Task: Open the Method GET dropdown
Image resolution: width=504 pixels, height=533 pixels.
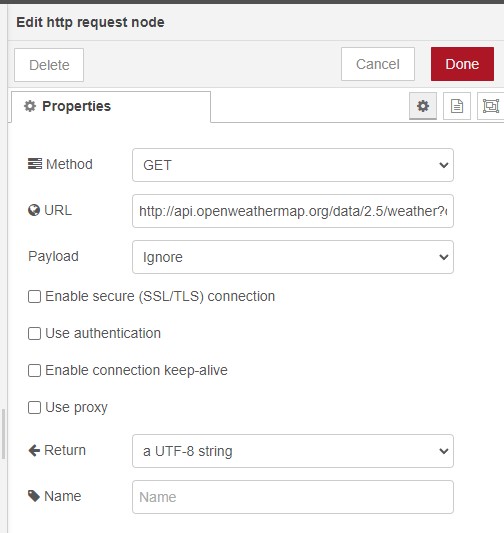Action: click(293, 165)
